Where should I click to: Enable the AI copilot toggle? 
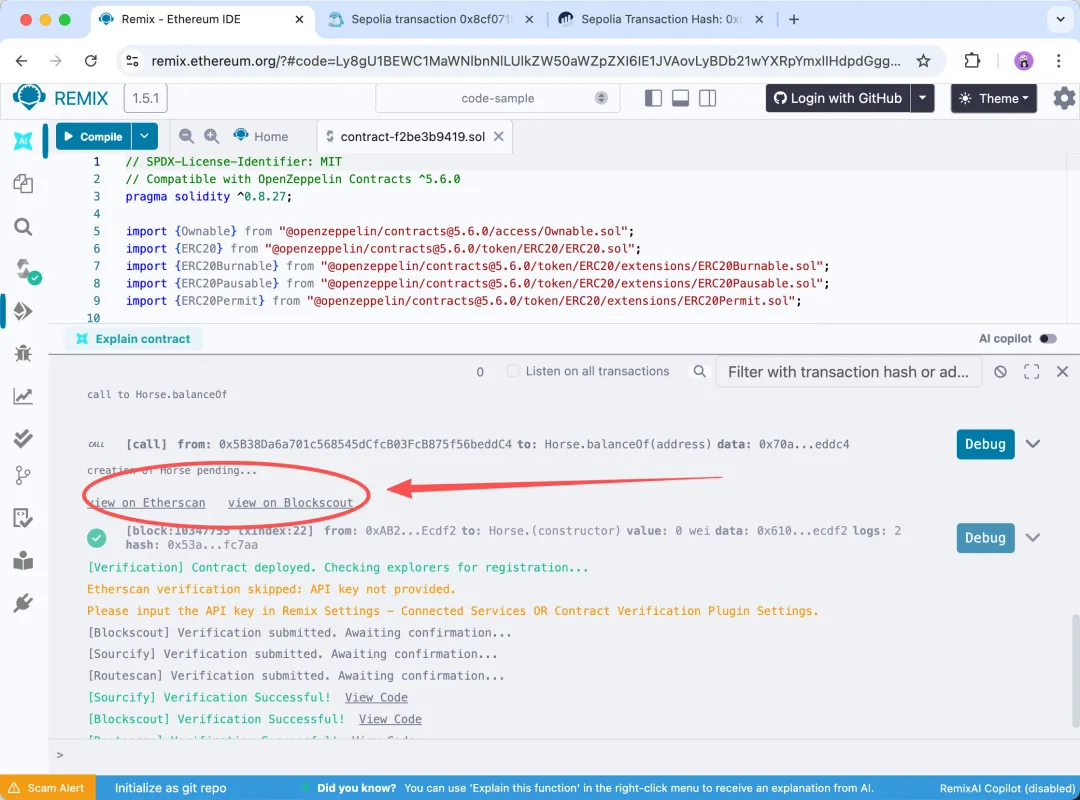tap(1048, 338)
